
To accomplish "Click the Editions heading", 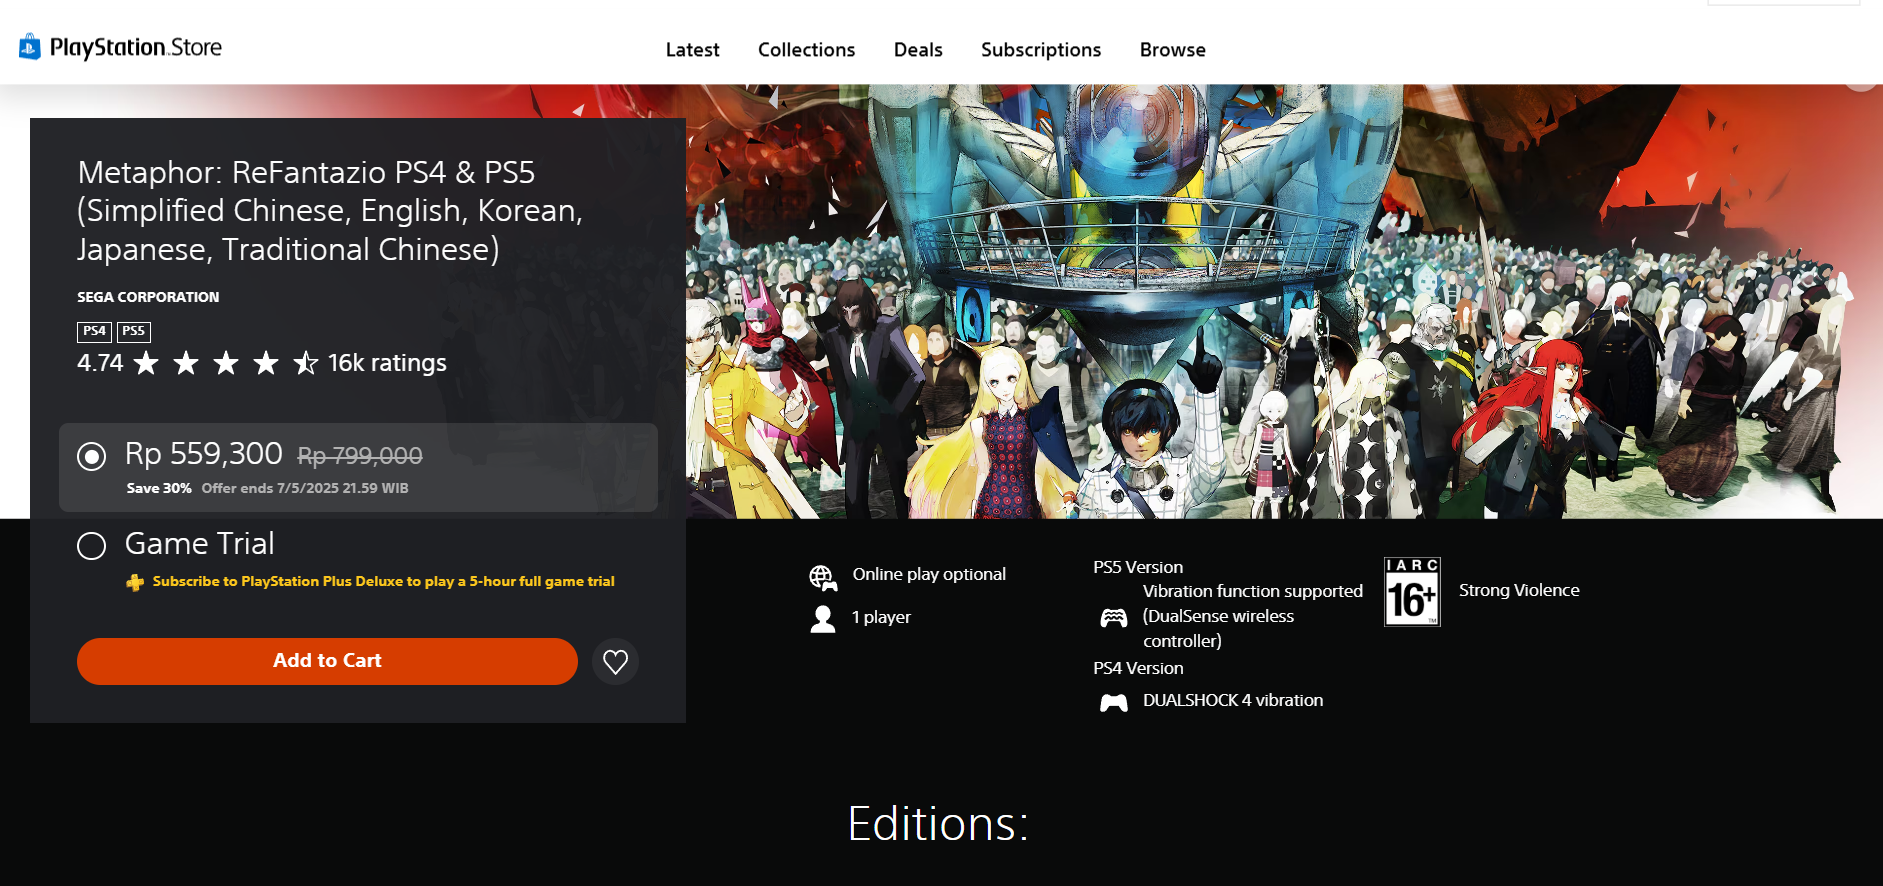I will click(x=938, y=824).
